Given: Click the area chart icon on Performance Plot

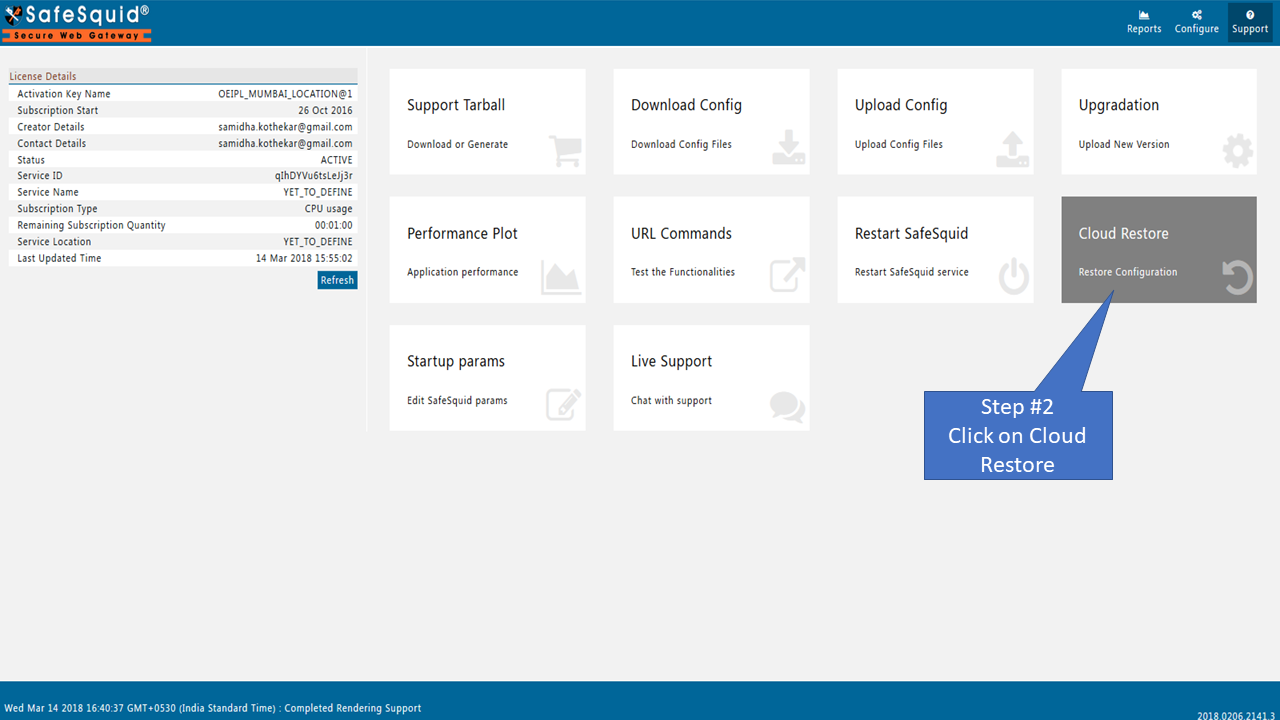Looking at the screenshot, I should point(561,277).
